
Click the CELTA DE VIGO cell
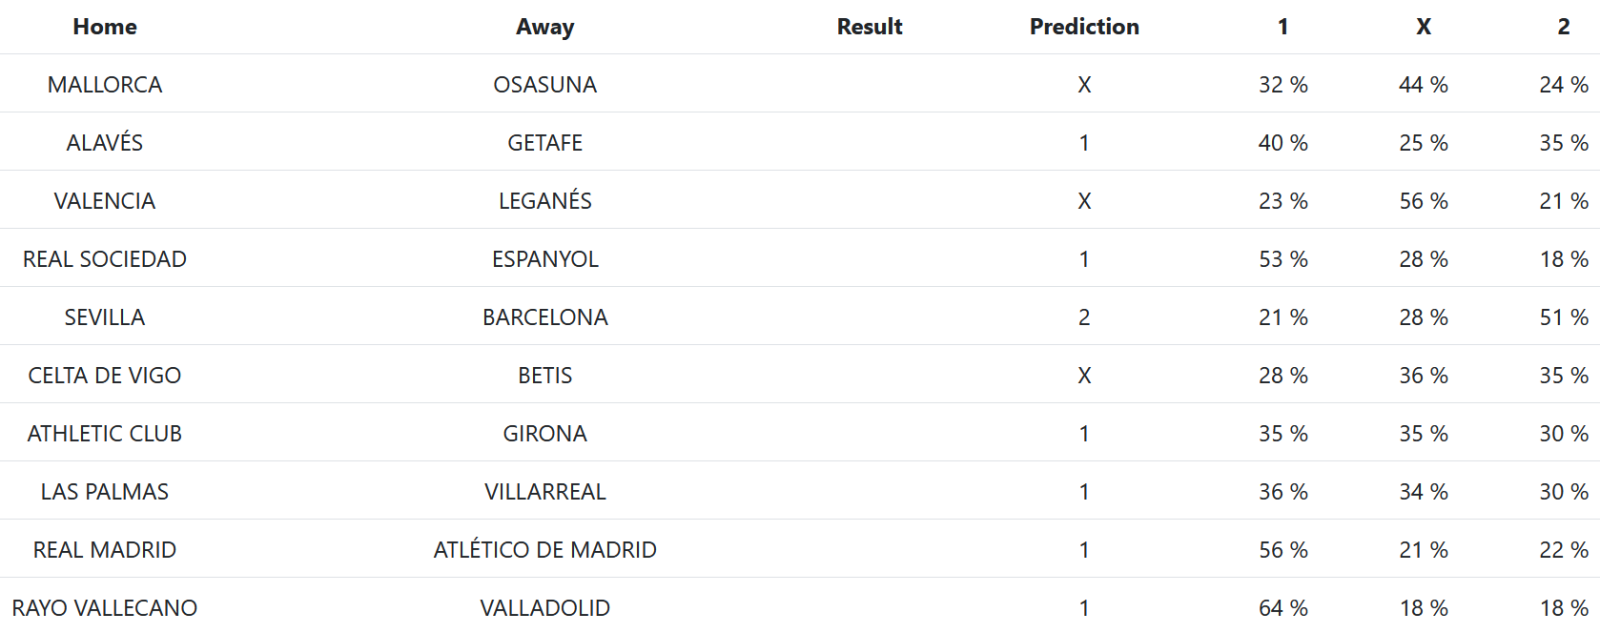point(104,375)
